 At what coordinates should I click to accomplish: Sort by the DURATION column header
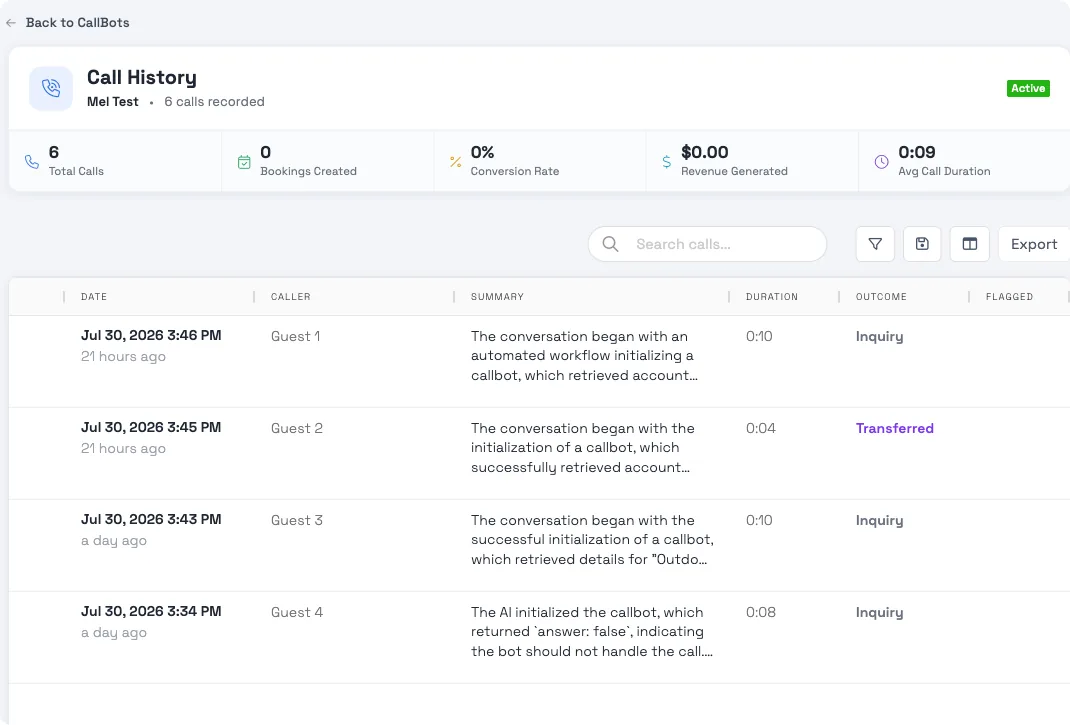tap(772, 296)
